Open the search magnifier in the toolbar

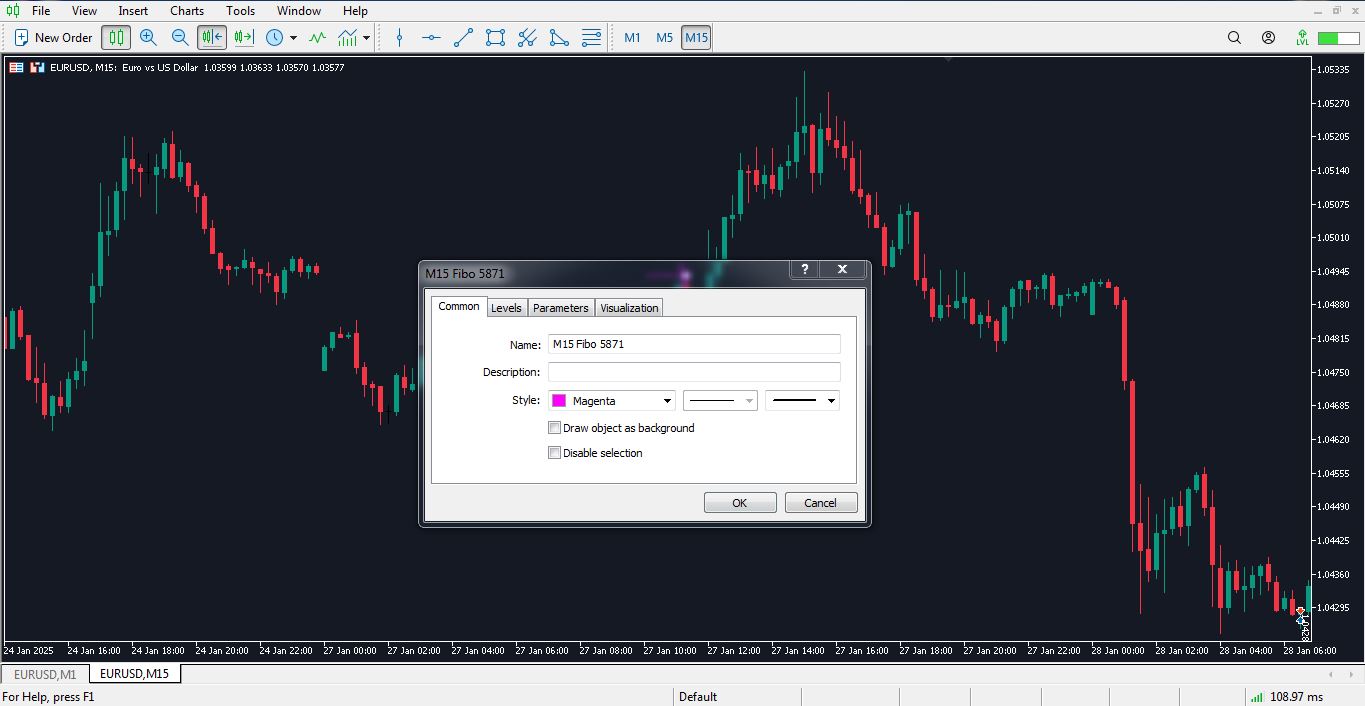(x=1234, y=37)
